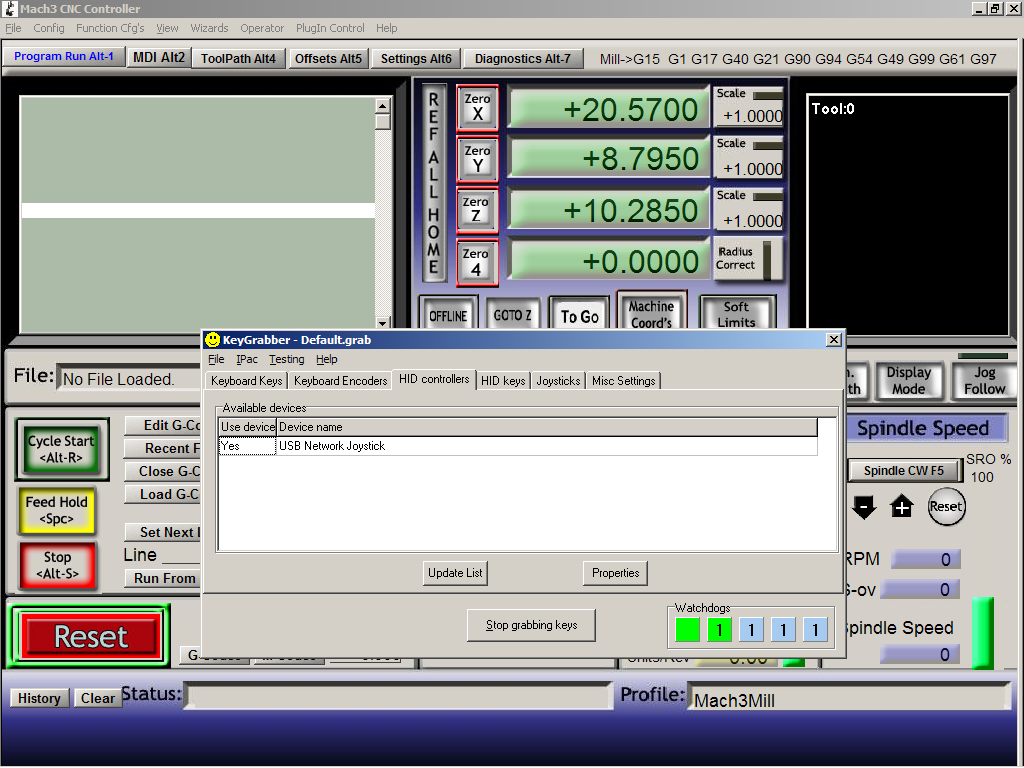Click the Device name column header
Image resolution: width=1024 pixels, height=768 pixels.
point(547,427)
